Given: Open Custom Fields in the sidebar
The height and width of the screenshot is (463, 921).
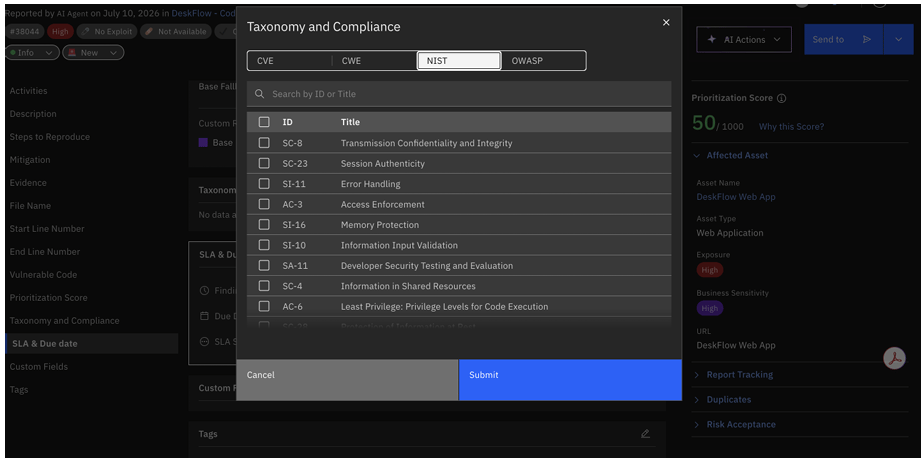Looking at the screenshot, I should point(38,367).
